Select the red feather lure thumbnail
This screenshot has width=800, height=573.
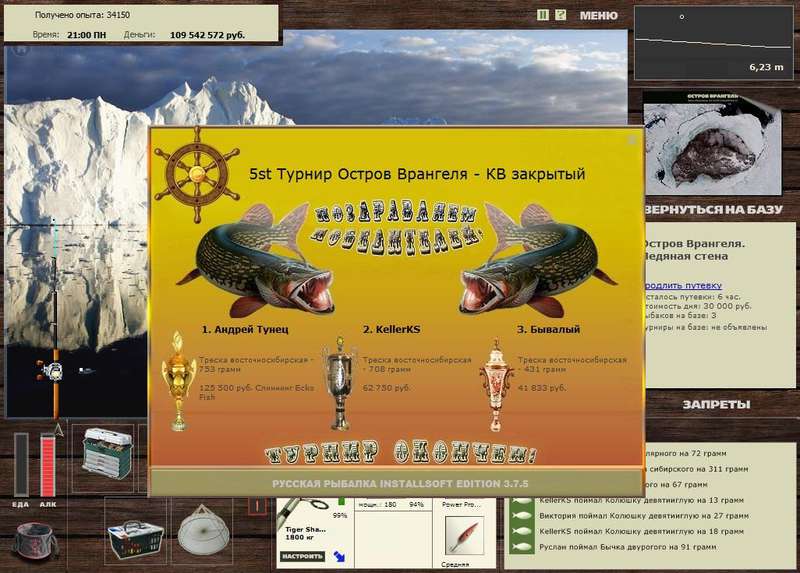click(464, 536)
